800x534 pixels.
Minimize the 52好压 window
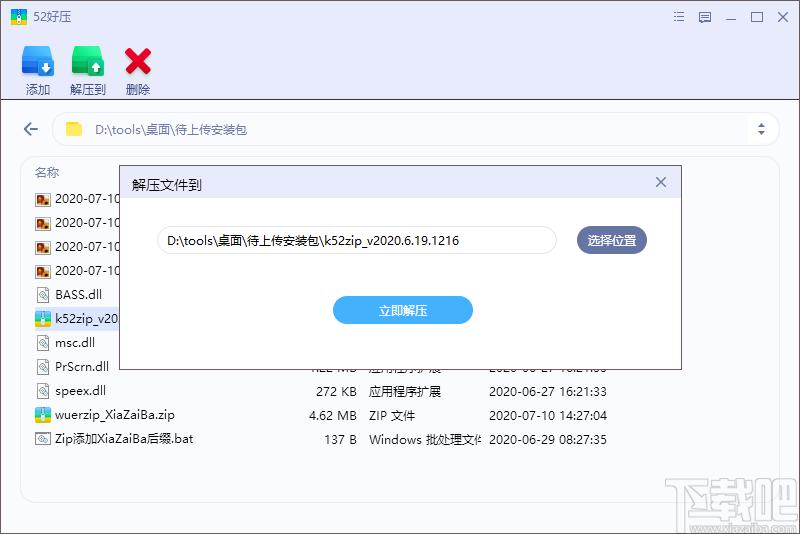731,18
